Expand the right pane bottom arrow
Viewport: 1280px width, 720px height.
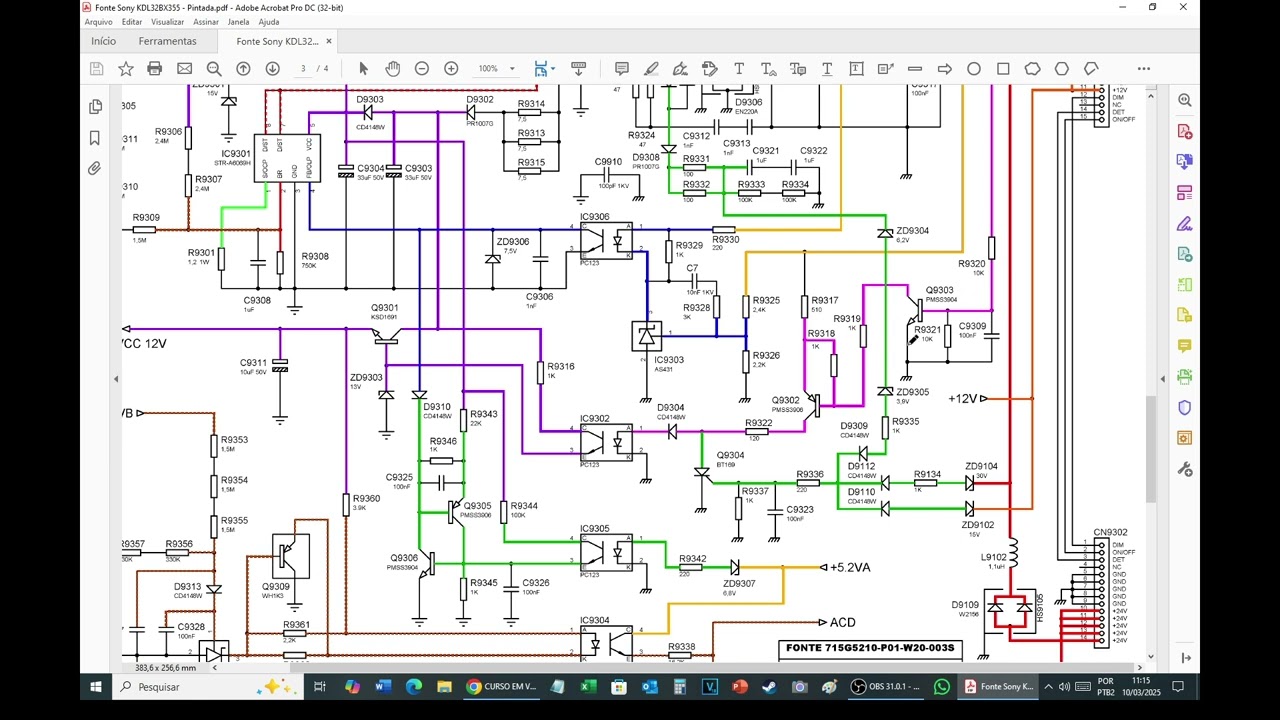[x=1185, y=658]
